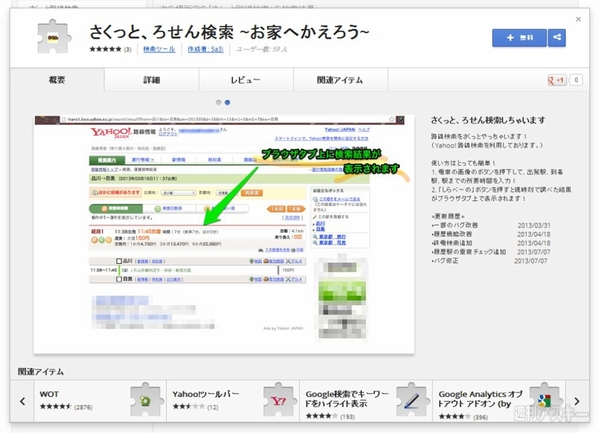Close the extension detail dialog

click(x=578, y=19)
